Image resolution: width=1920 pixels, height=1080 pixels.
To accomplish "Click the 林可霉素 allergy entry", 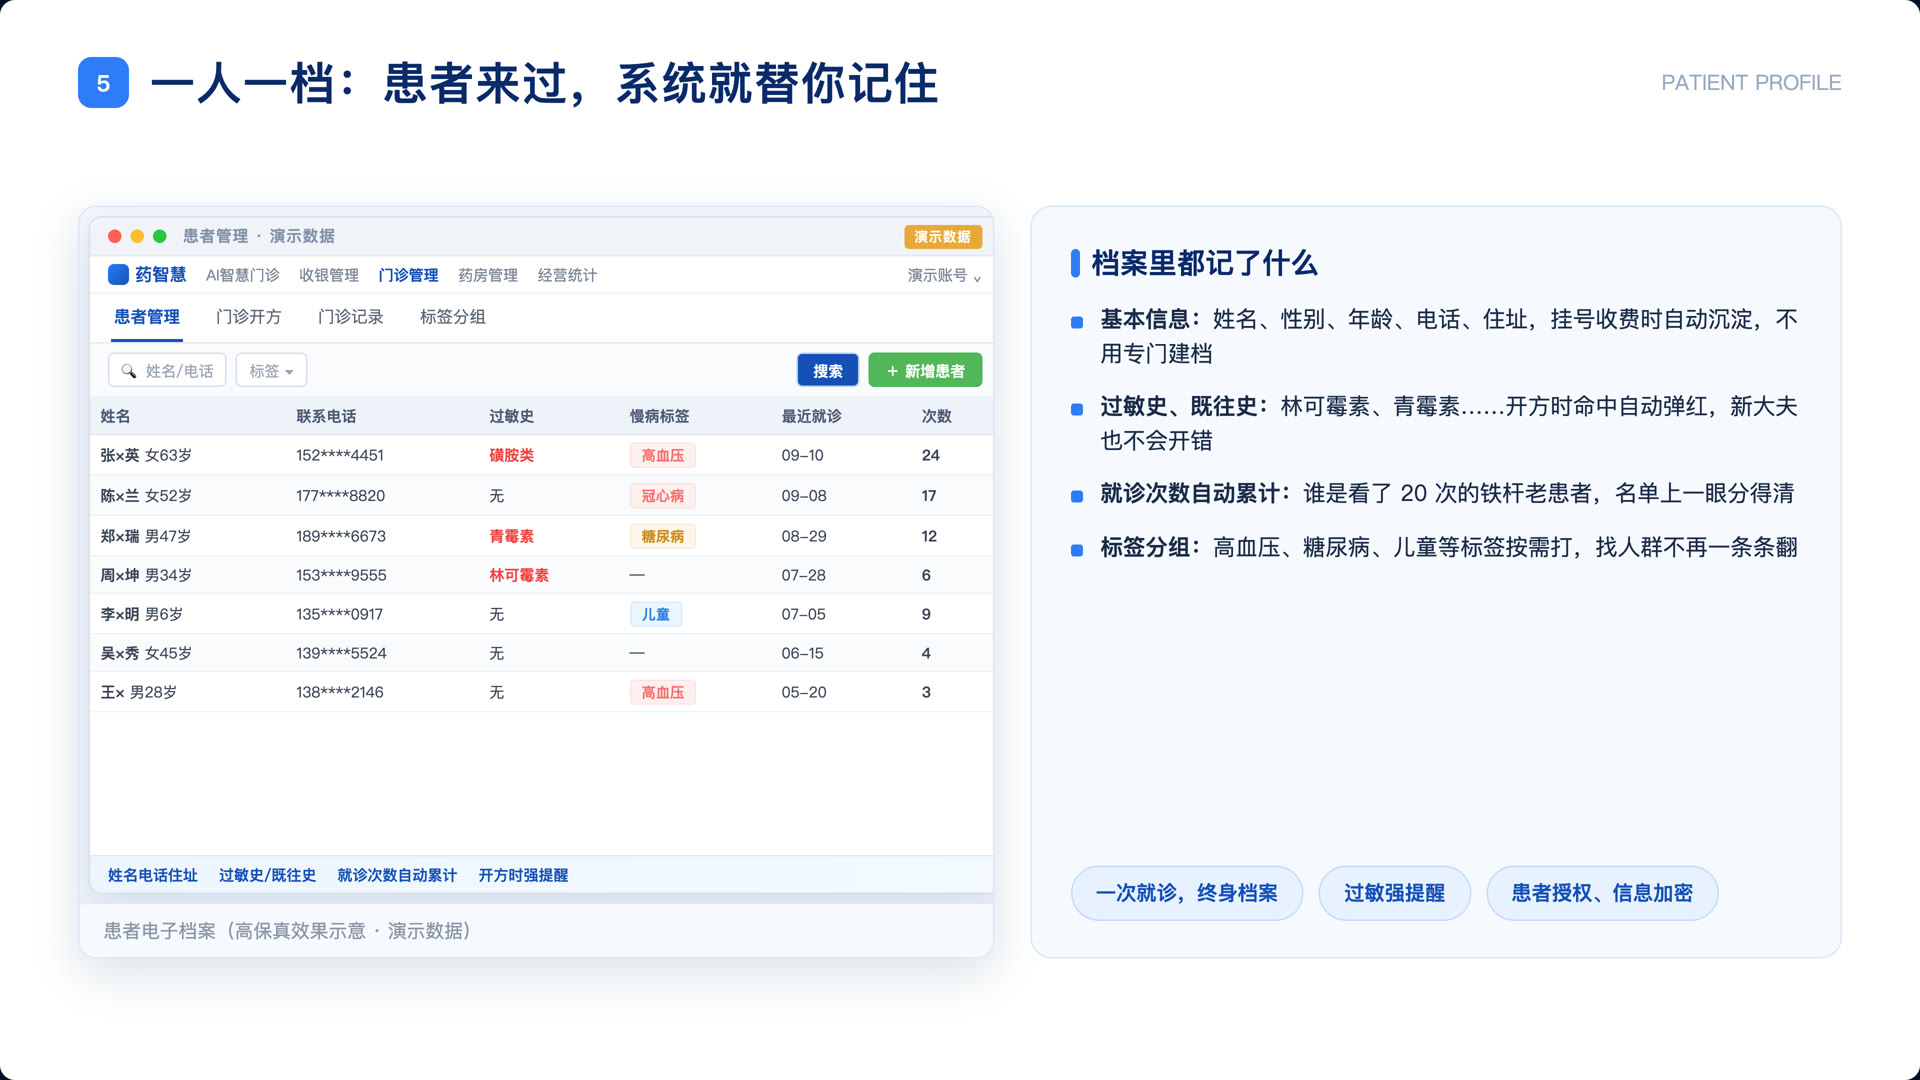I will [519, 575].
